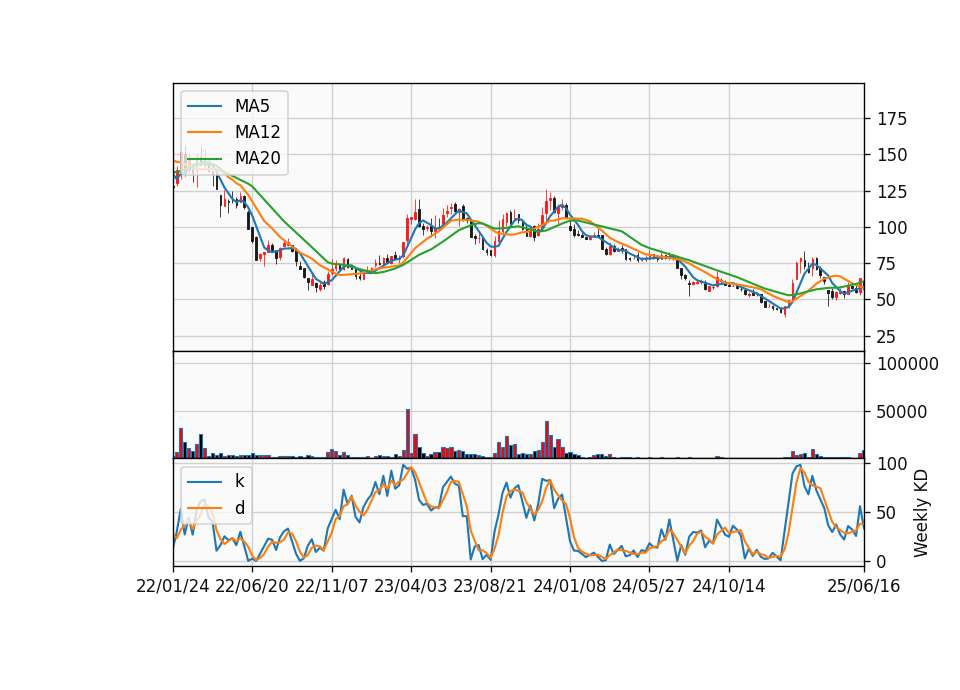Click the 24/01/08 date label
The height and width of the screenshot is (690, 960).
569,586
